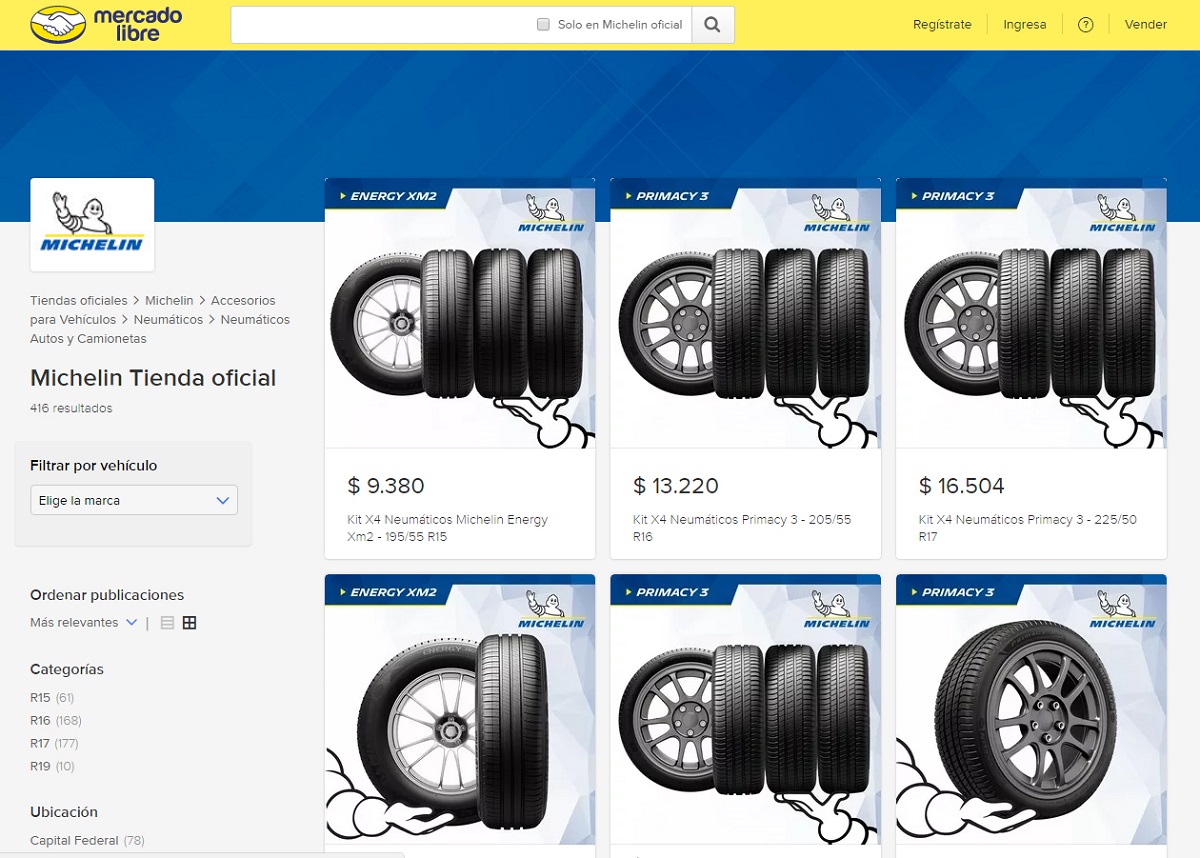Viewport: 1200px width, 858px height.
Task: Filter by R17 category
Action: tap(40, 743)
